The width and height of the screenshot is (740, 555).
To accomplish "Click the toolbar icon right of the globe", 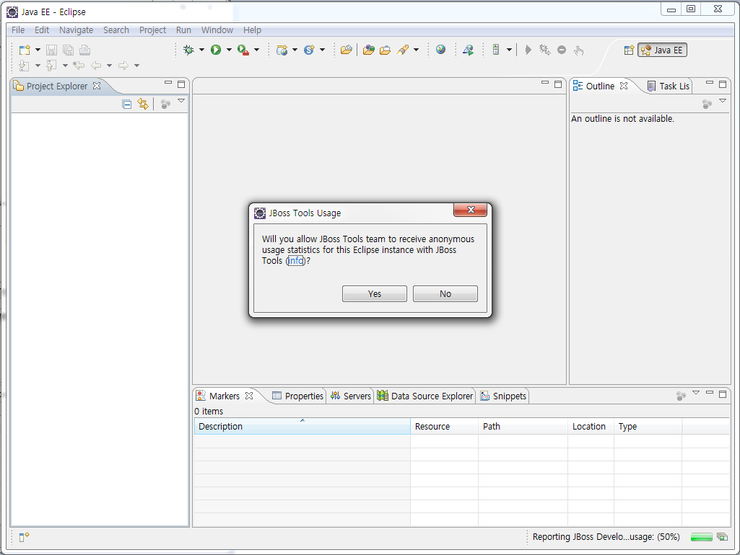I will click(x=468, y=50).
